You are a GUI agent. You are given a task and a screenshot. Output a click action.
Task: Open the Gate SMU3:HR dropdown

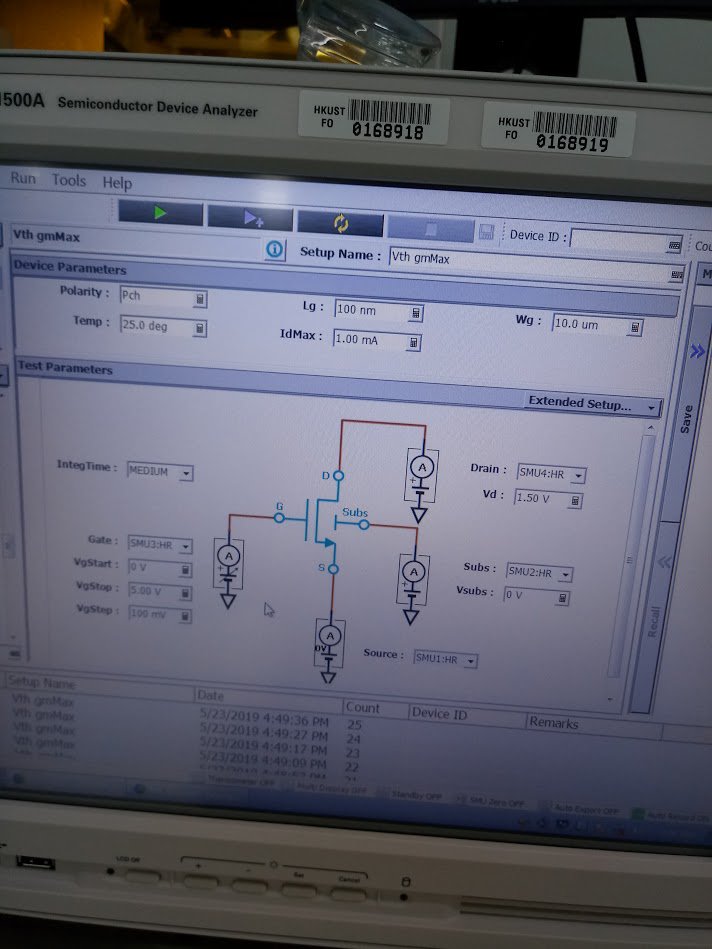click(185, 547)
